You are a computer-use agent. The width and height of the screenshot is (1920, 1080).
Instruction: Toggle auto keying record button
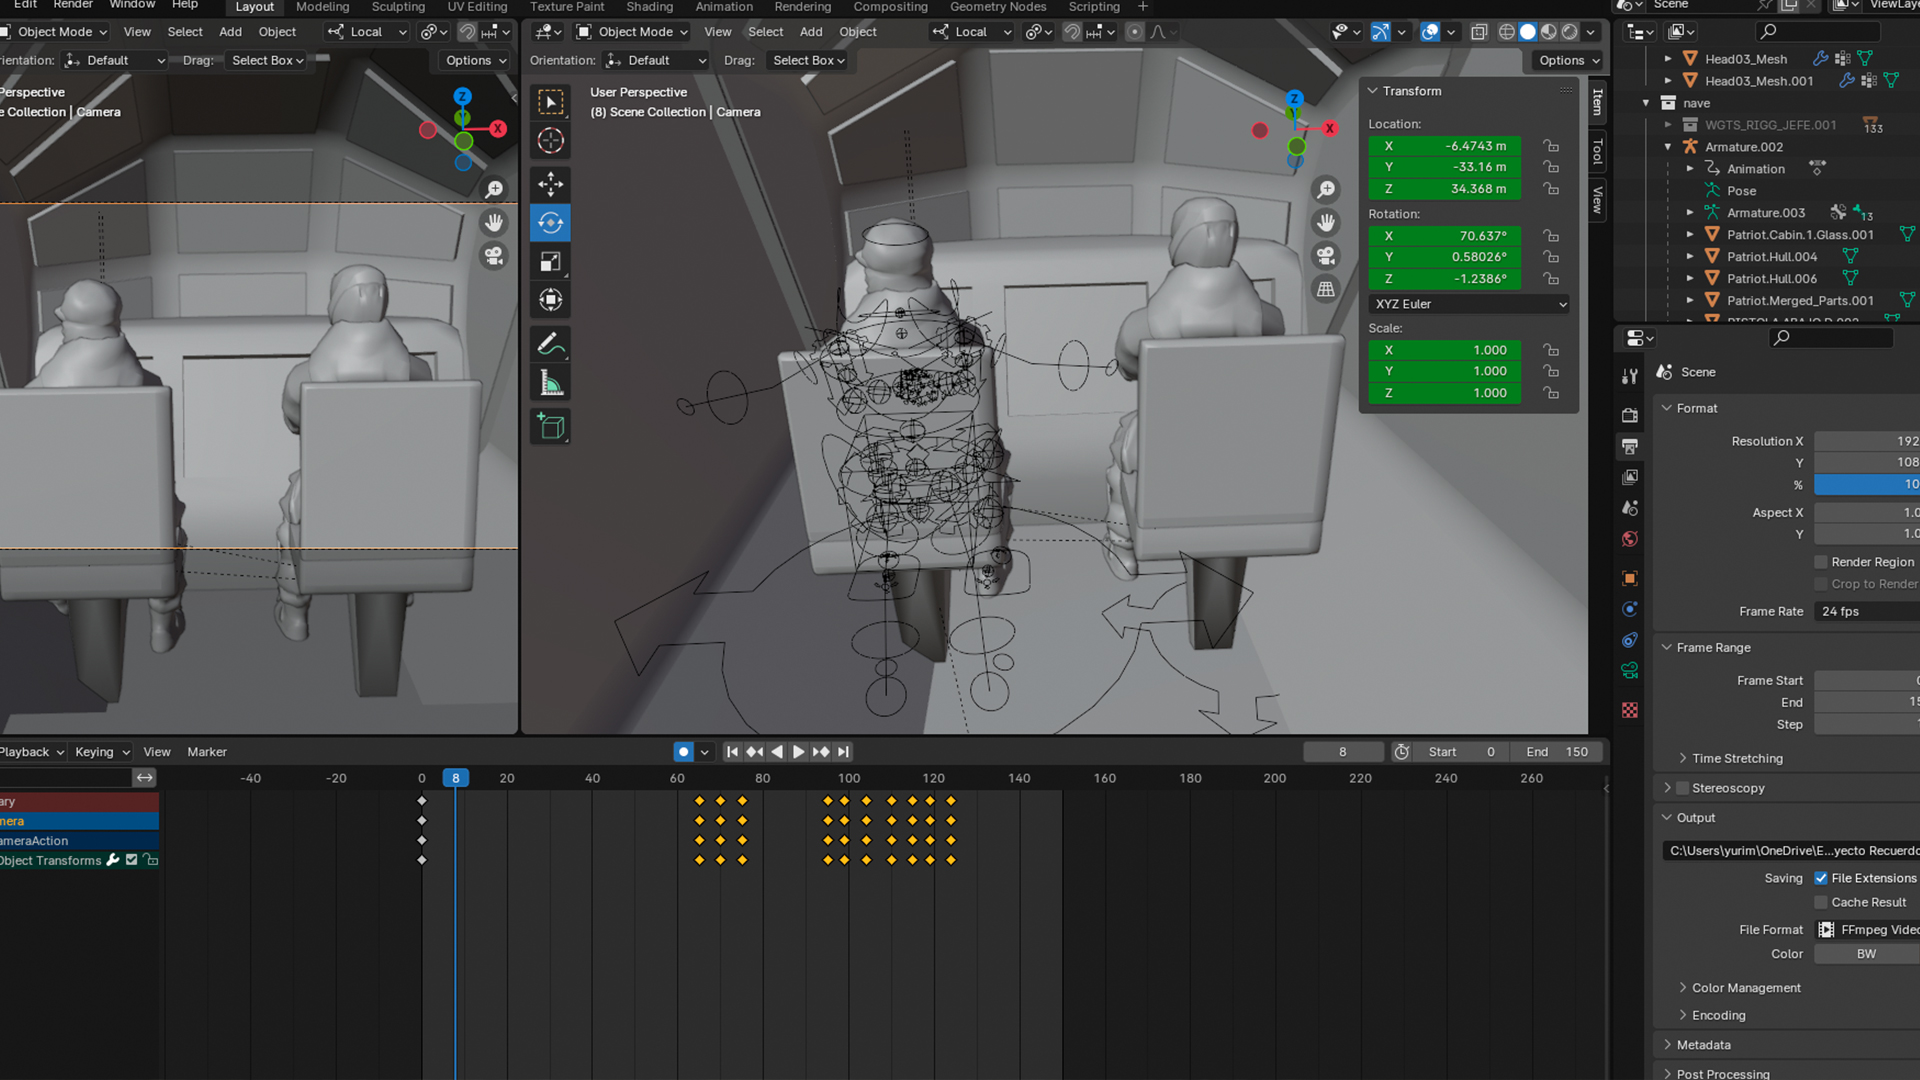click(x=683, y=752)
